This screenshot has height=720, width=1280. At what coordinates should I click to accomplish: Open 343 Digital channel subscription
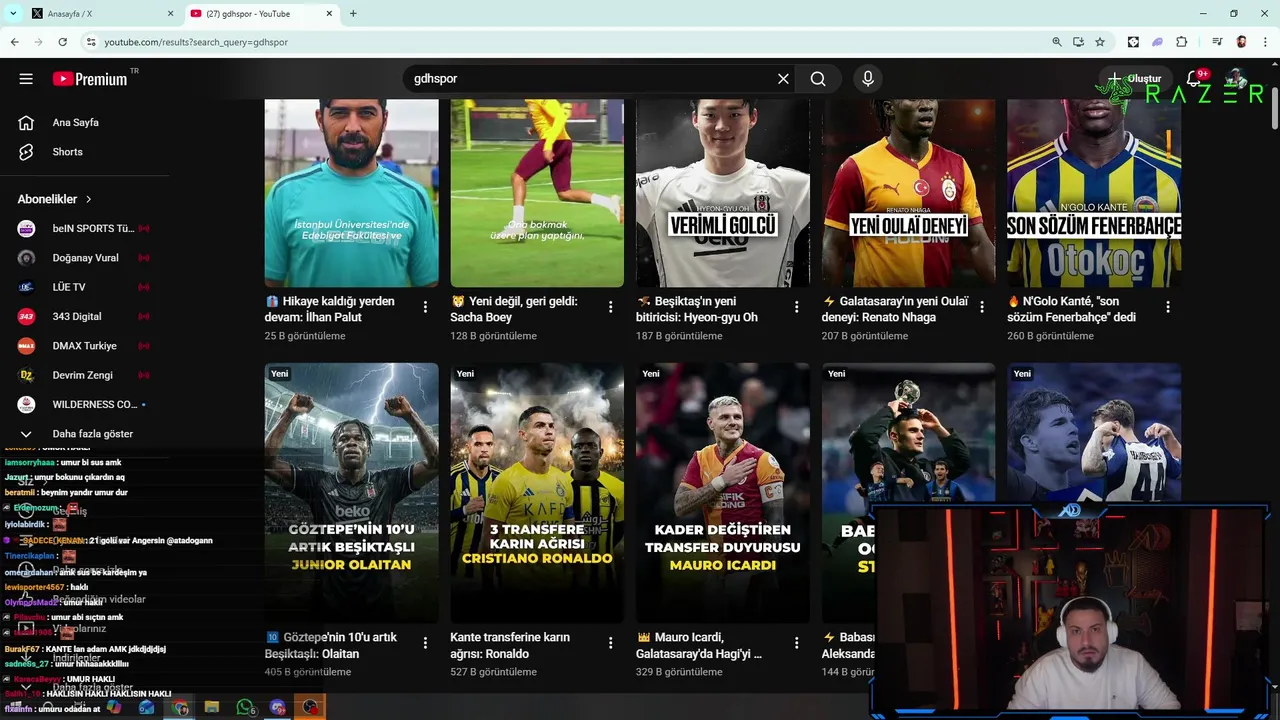84,317
